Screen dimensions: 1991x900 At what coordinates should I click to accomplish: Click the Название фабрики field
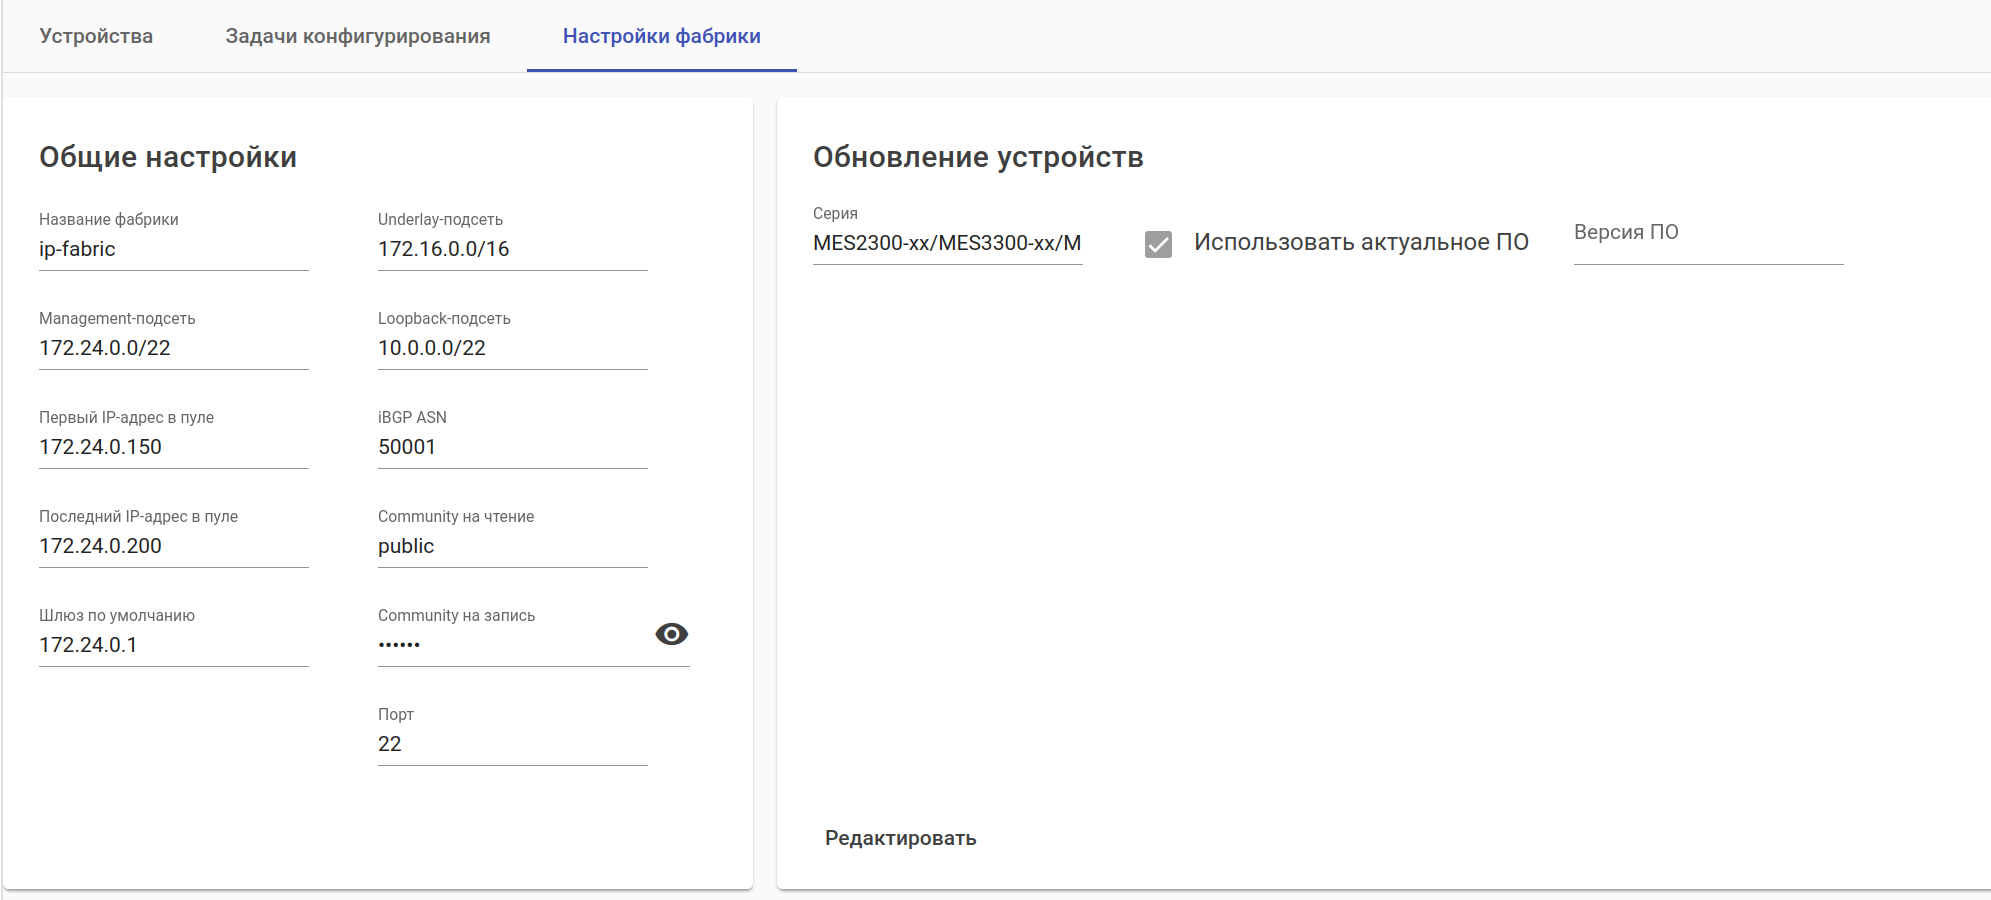coord(173,249)
